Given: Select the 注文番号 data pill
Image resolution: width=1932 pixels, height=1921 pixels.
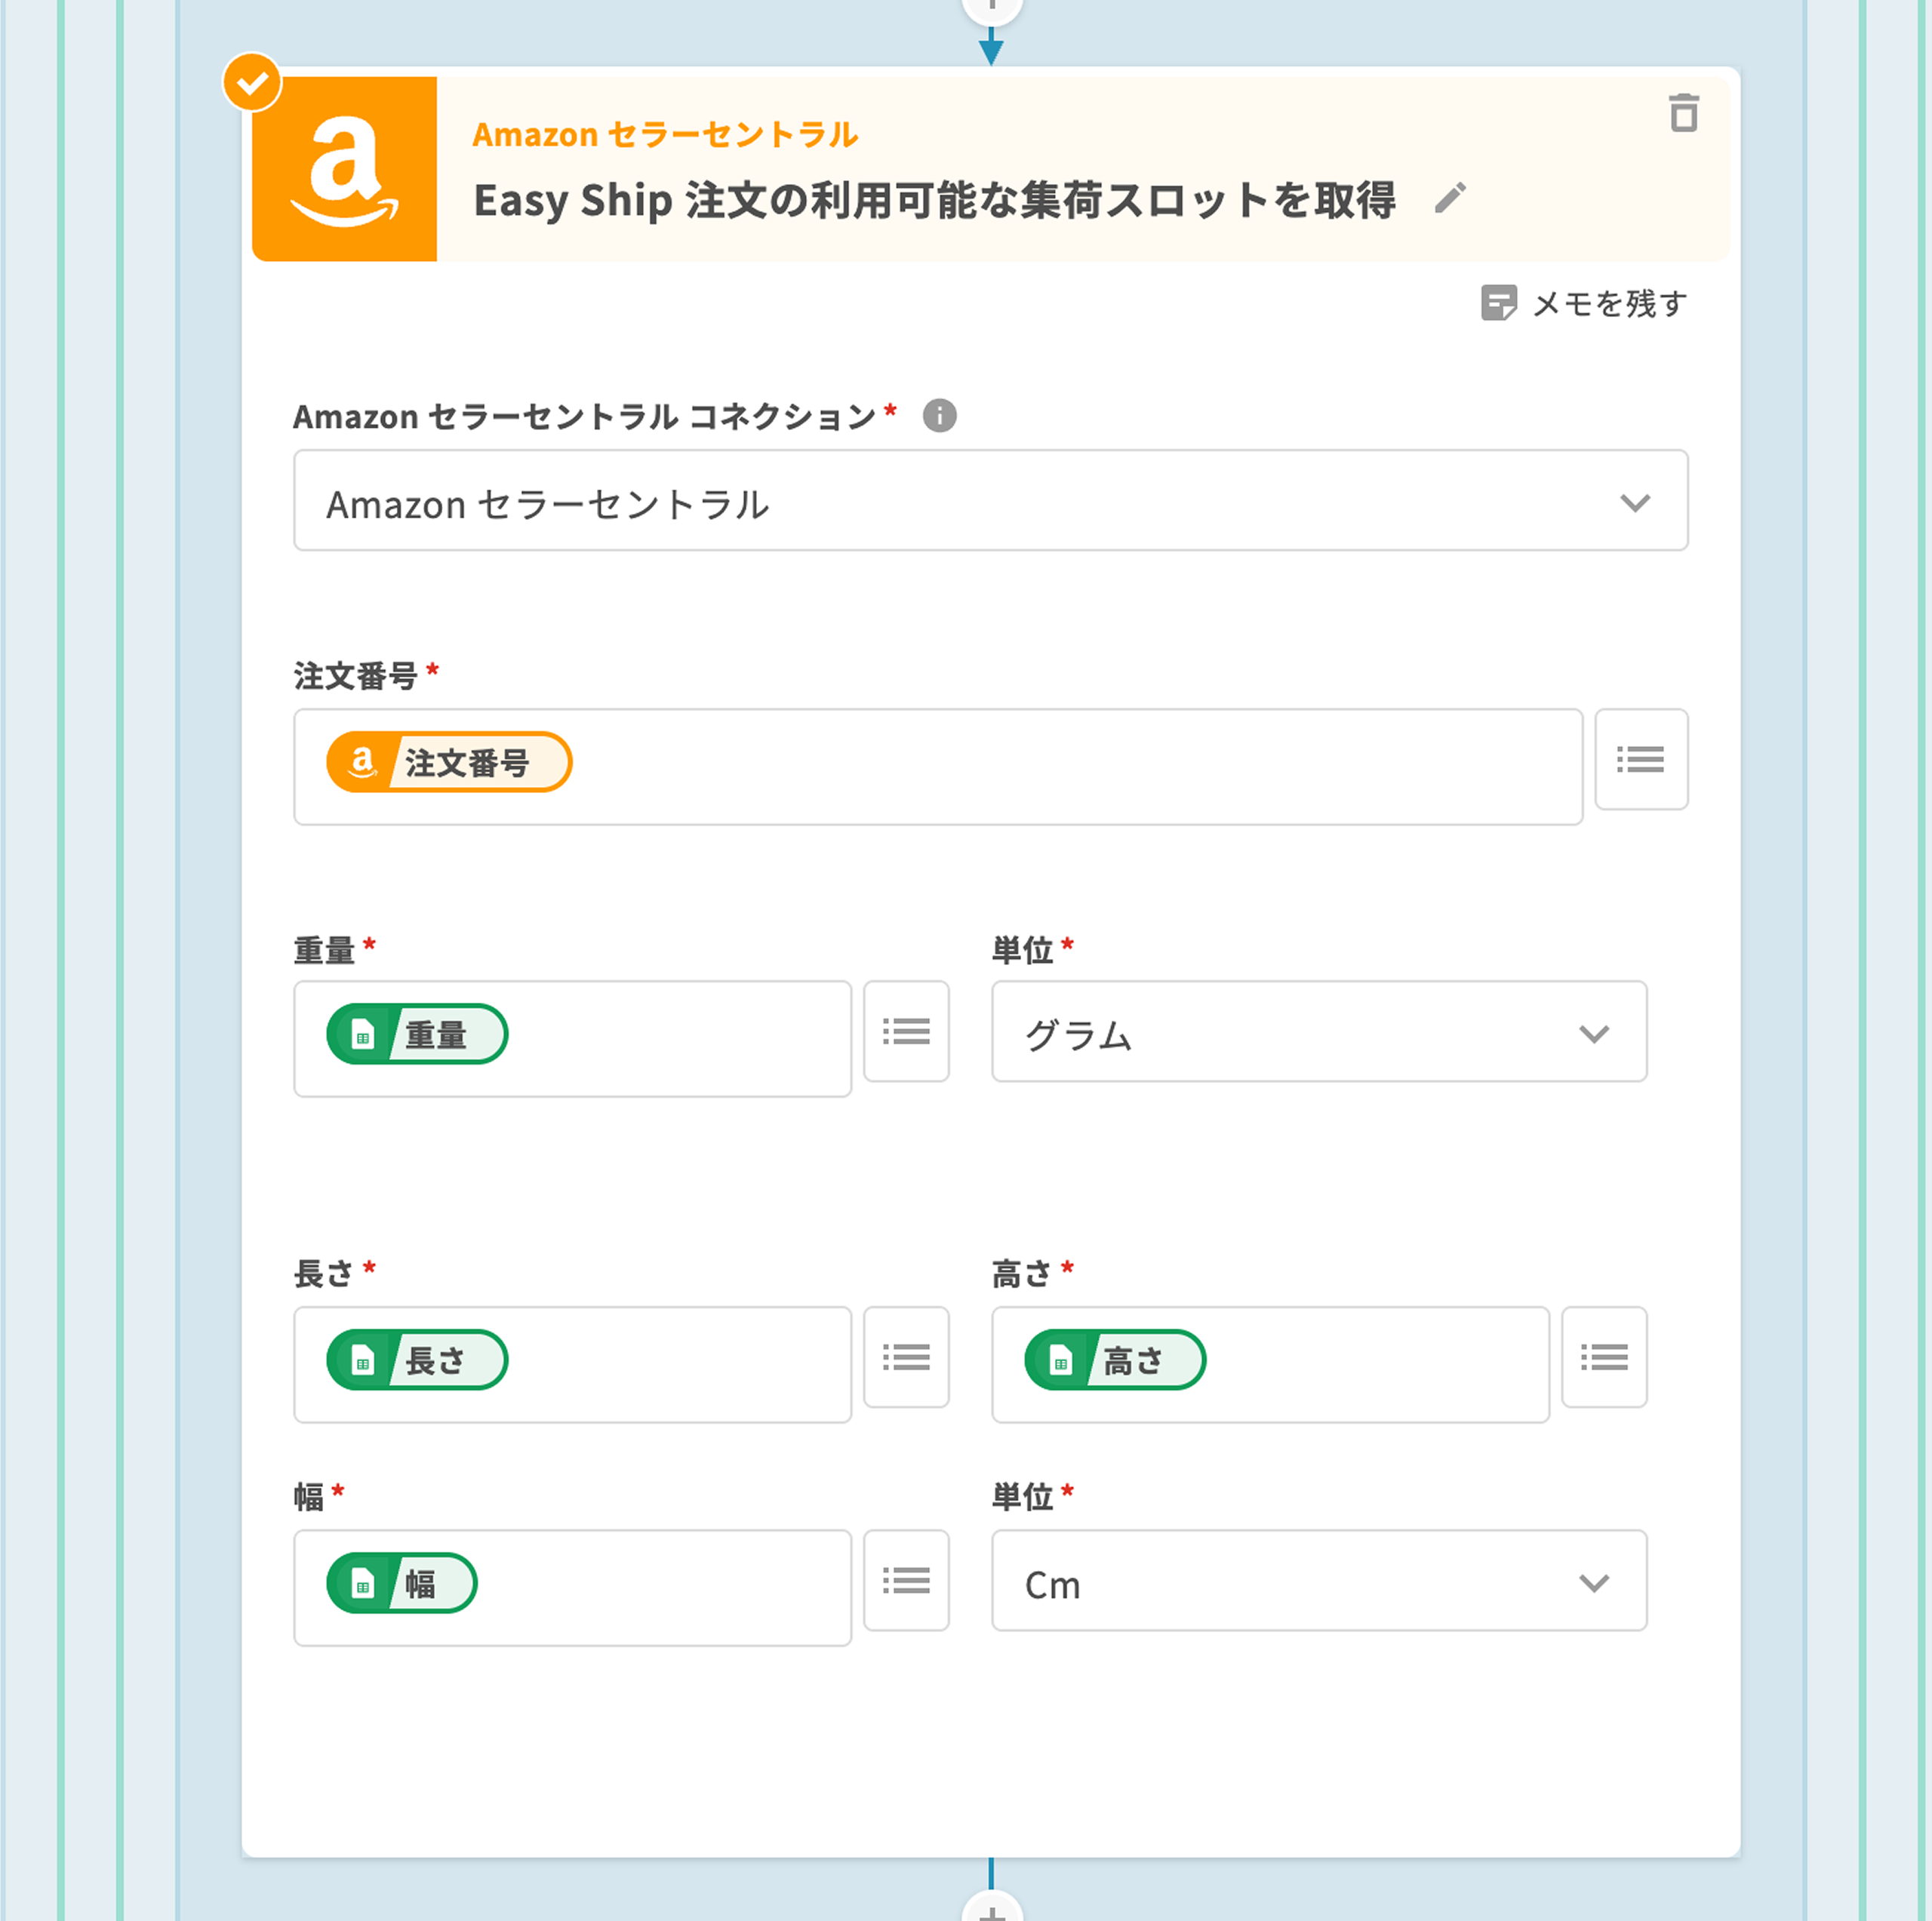Looking at the screenshot, I should pos(449,762).
